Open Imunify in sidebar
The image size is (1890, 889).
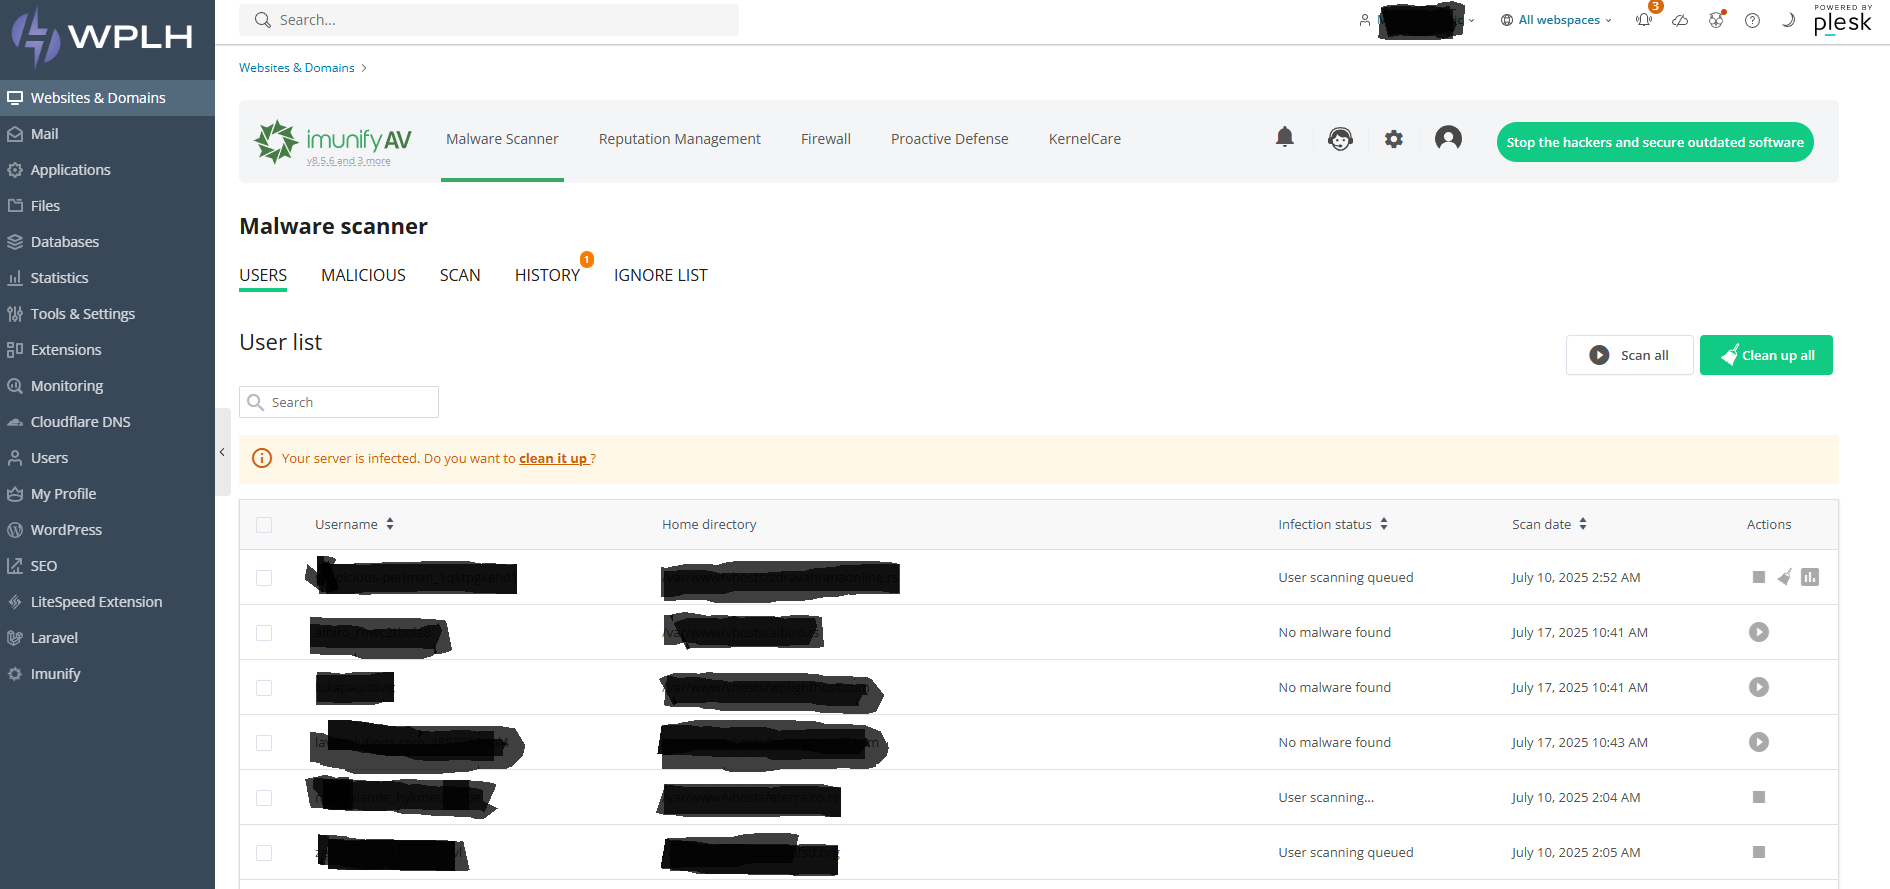tap(107, 674)
